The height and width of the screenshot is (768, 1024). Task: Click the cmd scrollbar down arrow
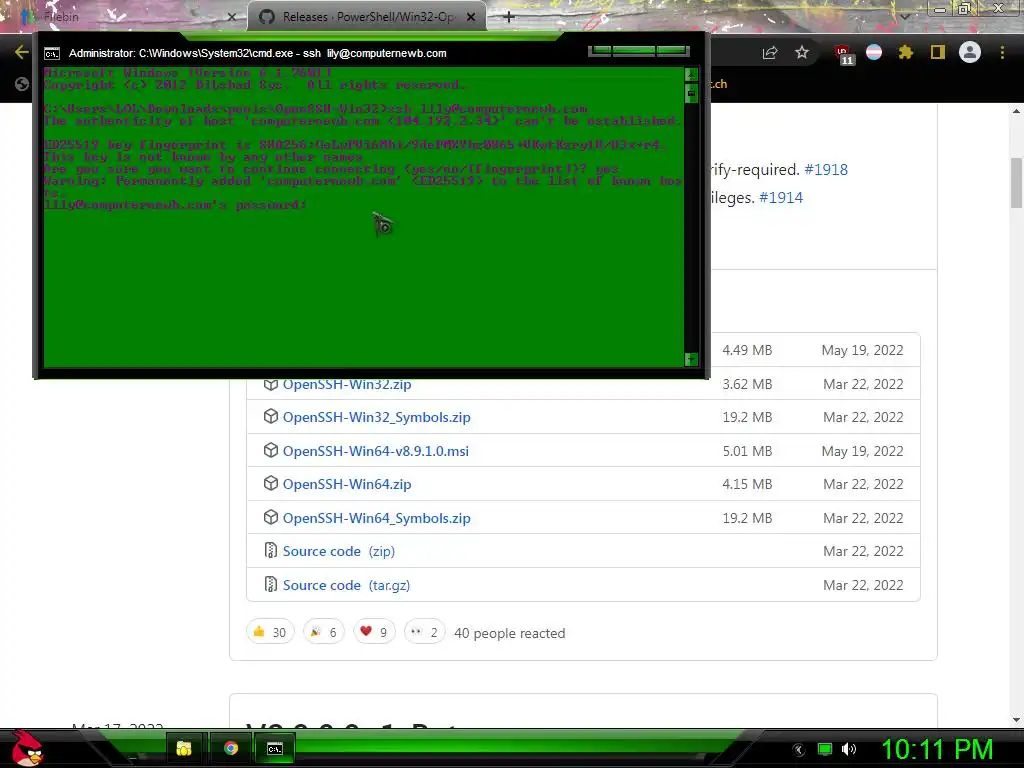691,359
